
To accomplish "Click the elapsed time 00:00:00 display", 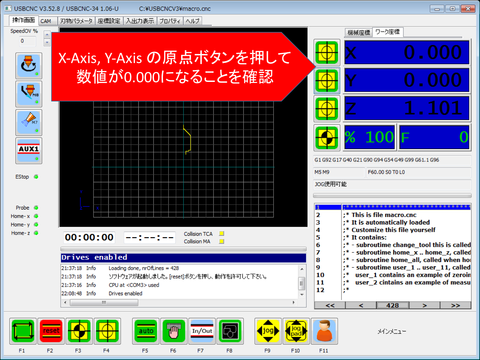I will point(89,237).
